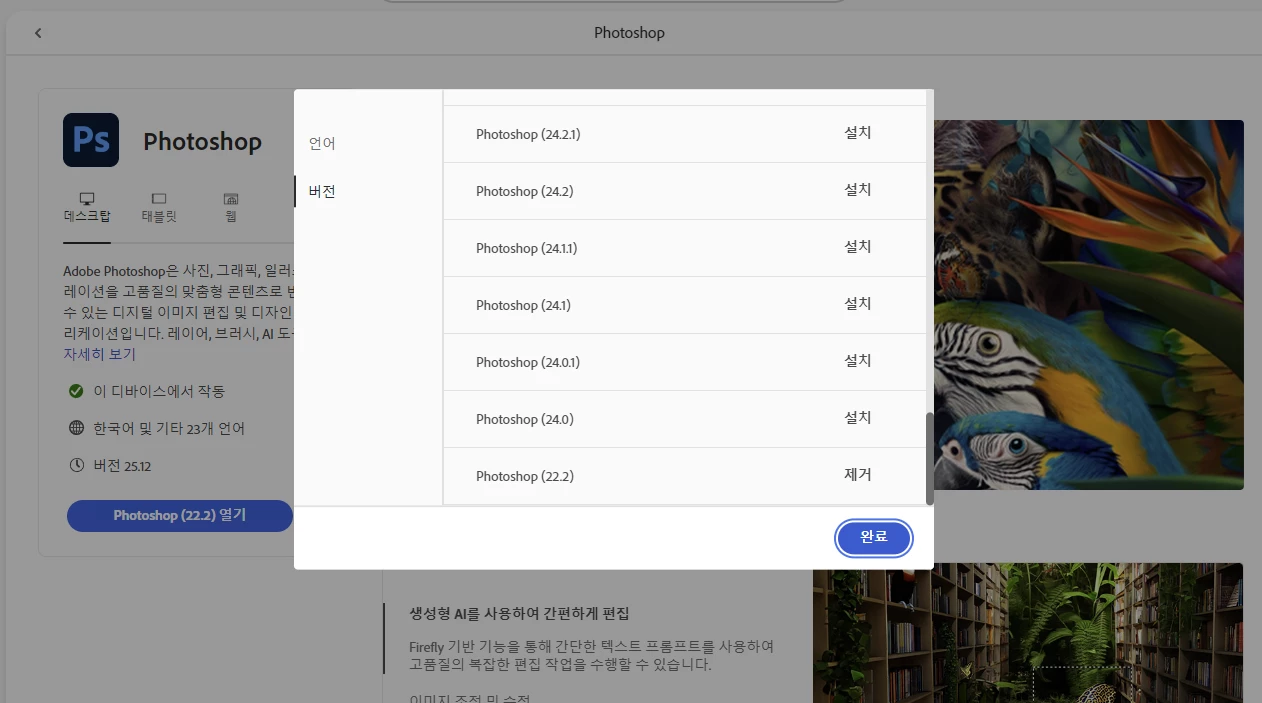Viewport: 1262px width, 703px height.
Task: Install Photoshop (24.1.1) with 설치
Action: coord(858,246)
